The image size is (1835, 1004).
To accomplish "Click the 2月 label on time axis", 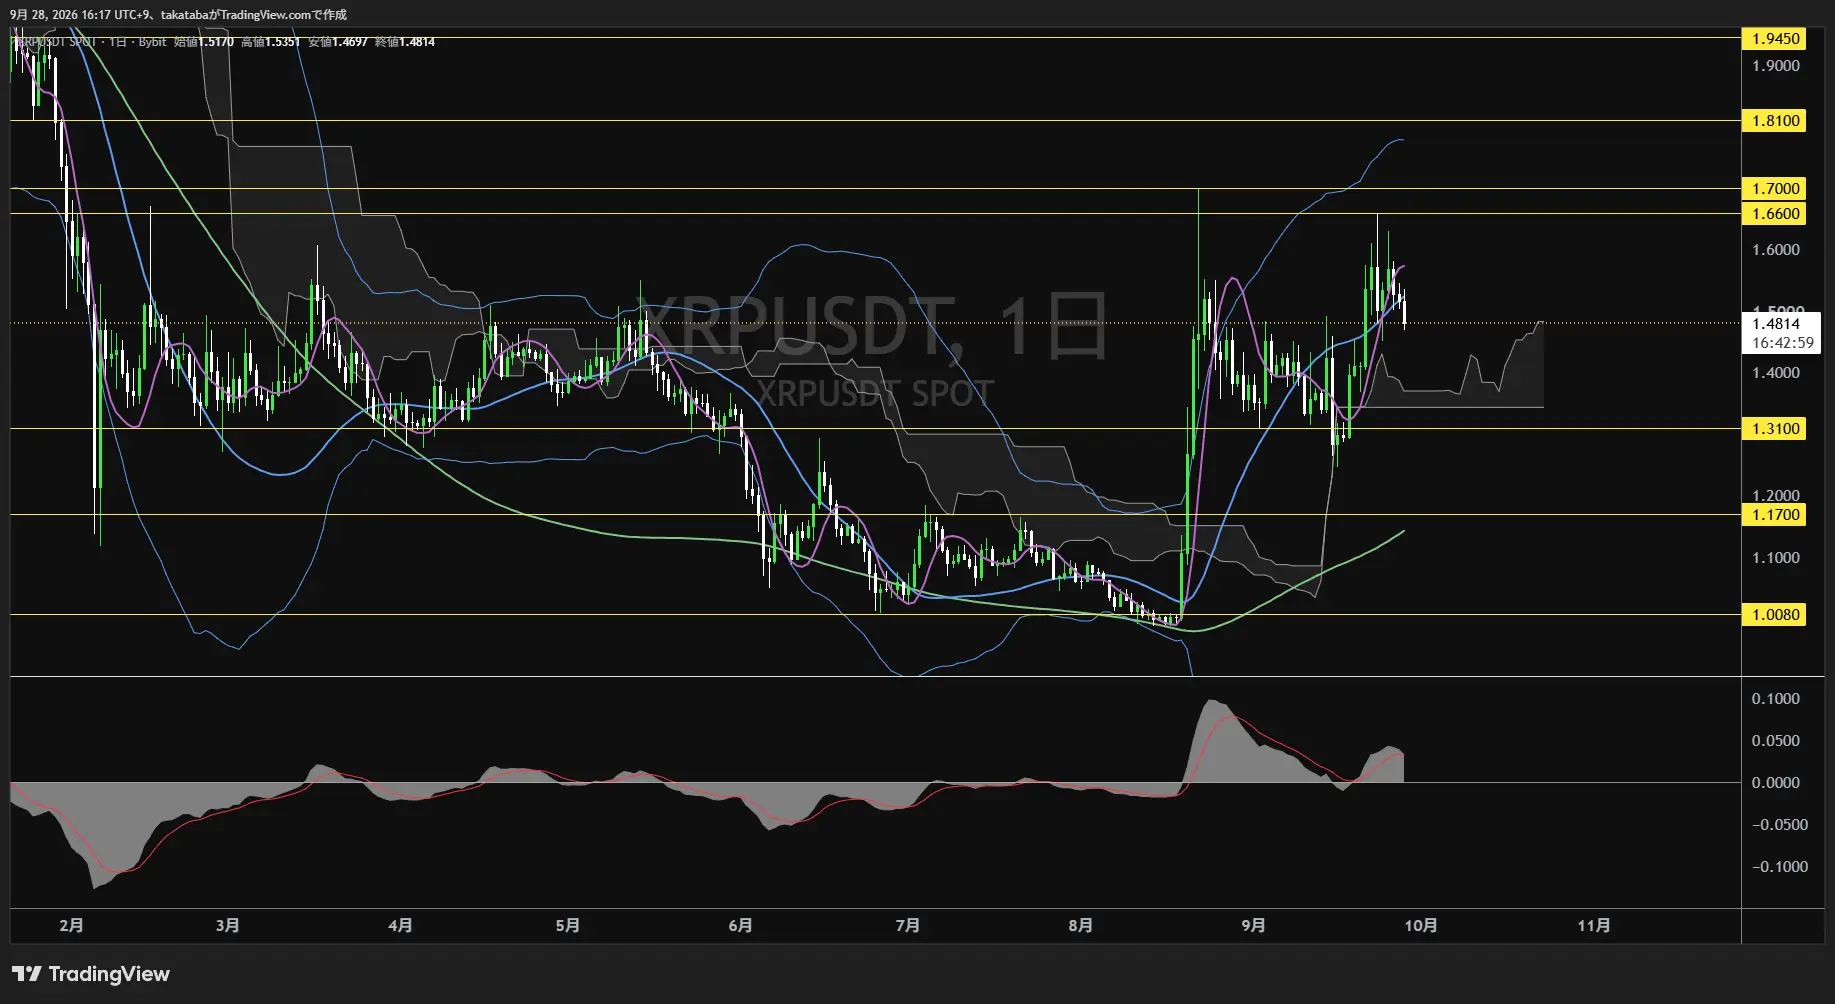I will click(71, 925).
